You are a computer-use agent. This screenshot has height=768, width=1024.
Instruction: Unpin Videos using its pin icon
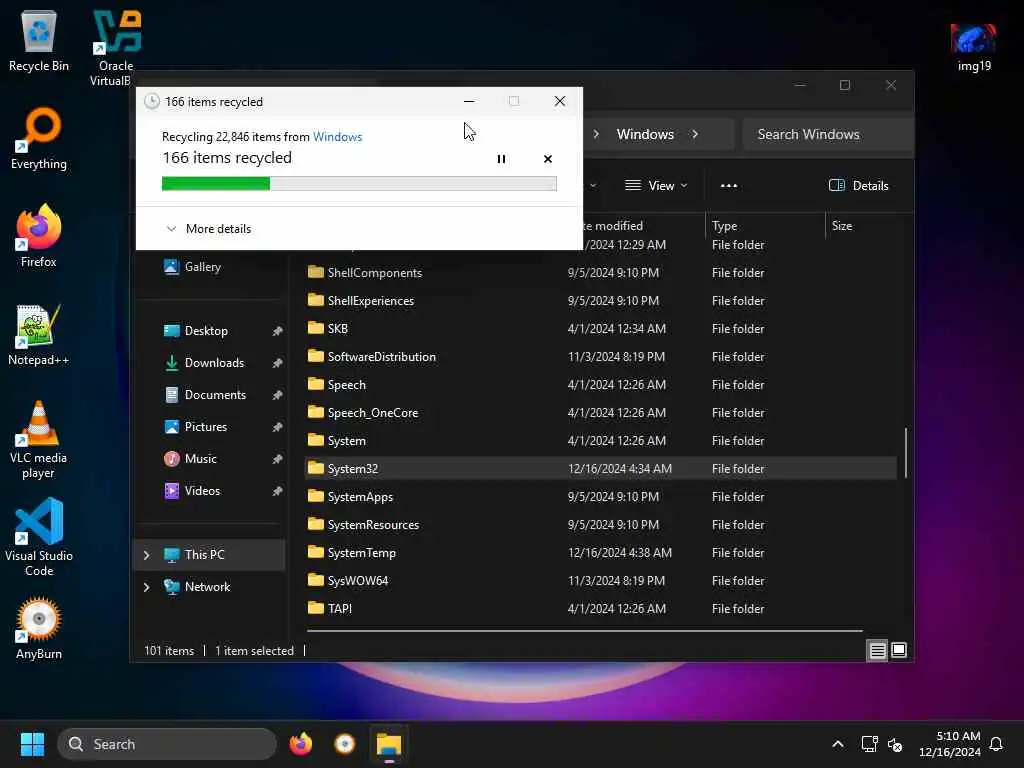(278, 491)
